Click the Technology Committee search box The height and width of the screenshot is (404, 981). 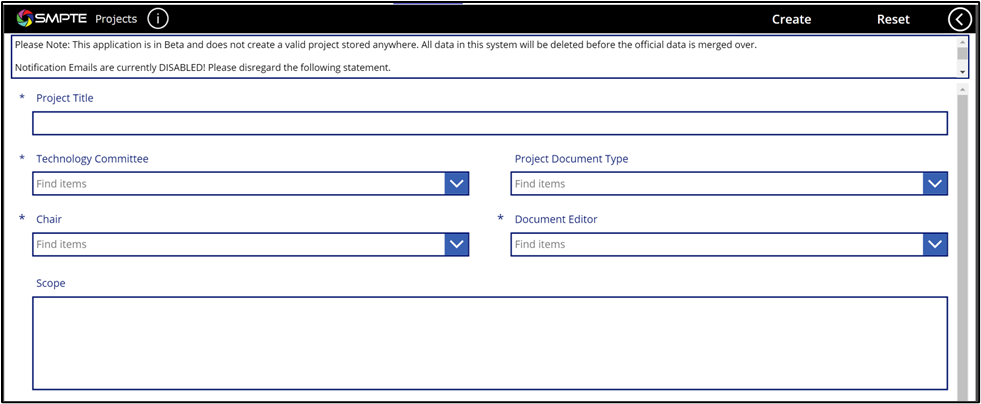tap(238, 184)
